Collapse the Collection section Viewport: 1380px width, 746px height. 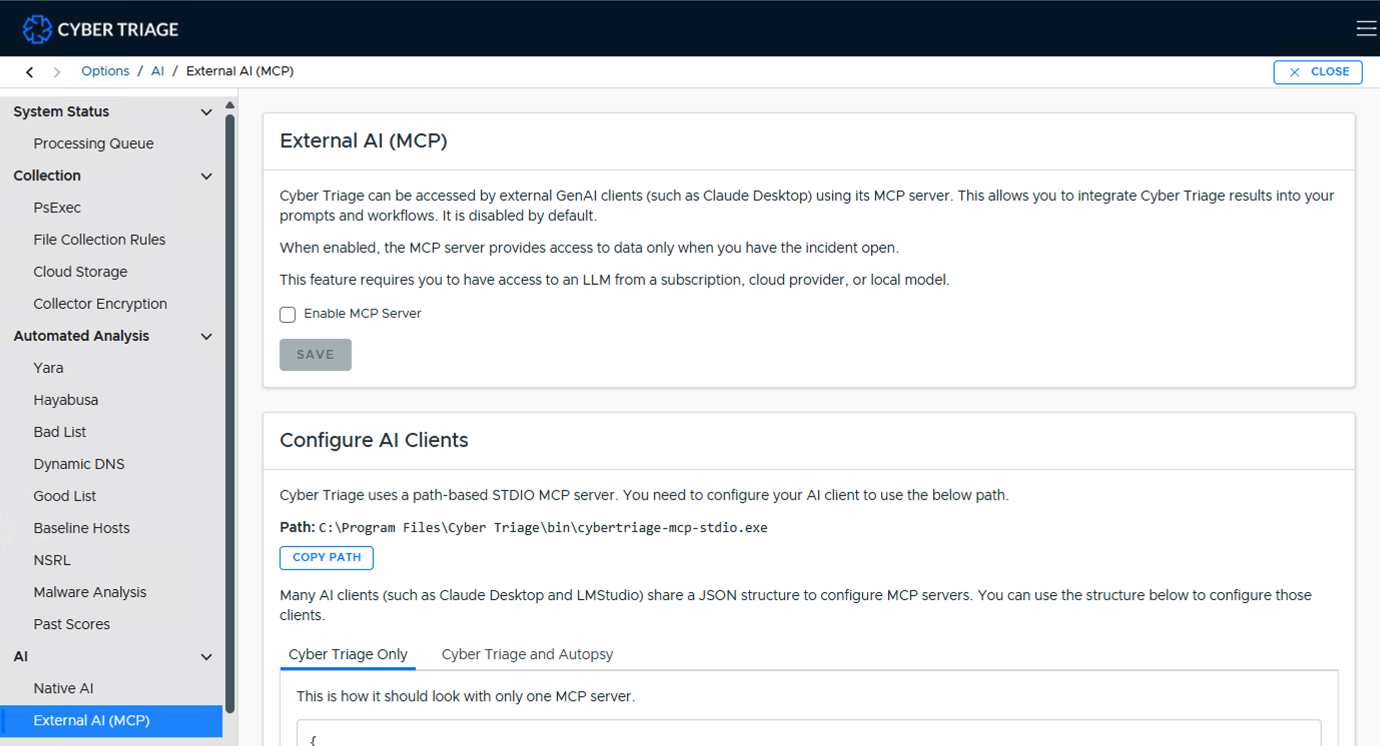click(x=207, y=176)
